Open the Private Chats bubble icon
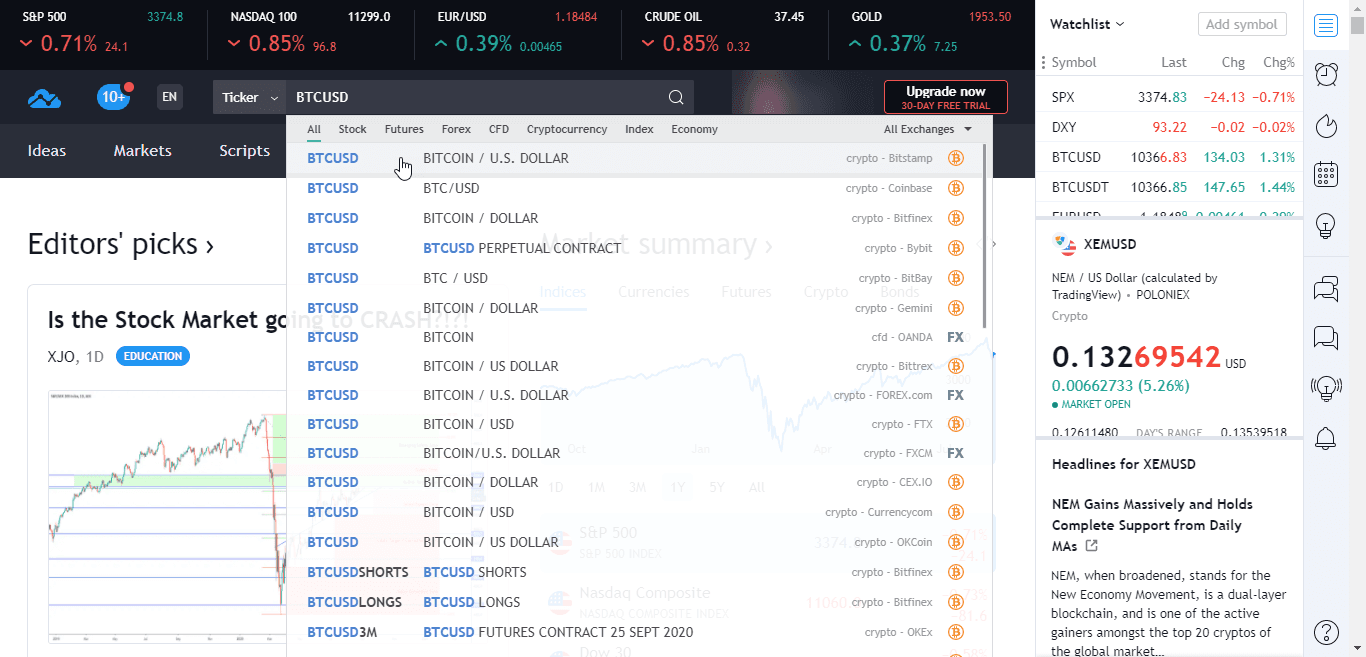The height and width of the screenshot is (657, 1366). point(1326,338)
